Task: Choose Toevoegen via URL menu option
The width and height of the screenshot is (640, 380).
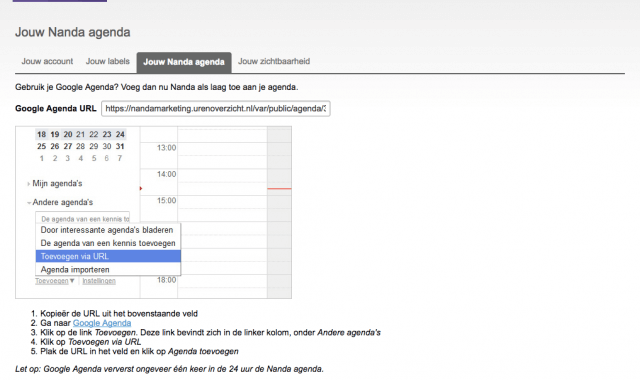Action: [x=108, y=256]
